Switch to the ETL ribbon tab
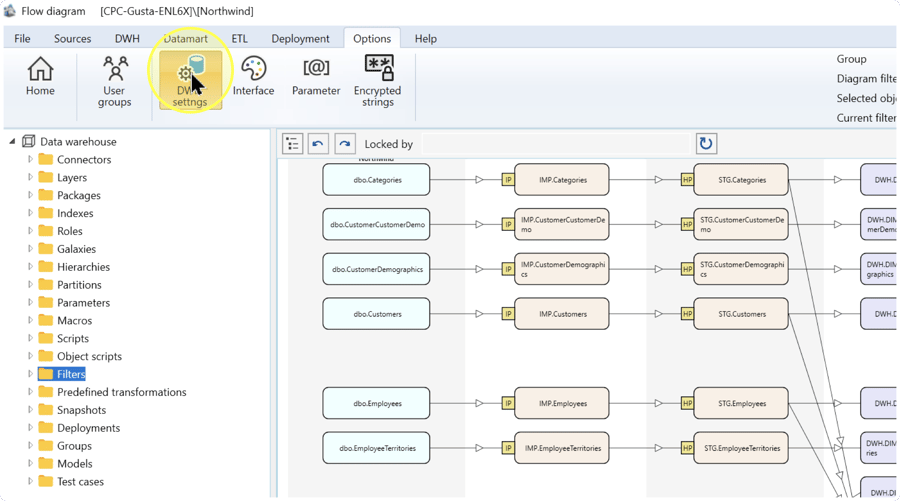 point(239,38)
